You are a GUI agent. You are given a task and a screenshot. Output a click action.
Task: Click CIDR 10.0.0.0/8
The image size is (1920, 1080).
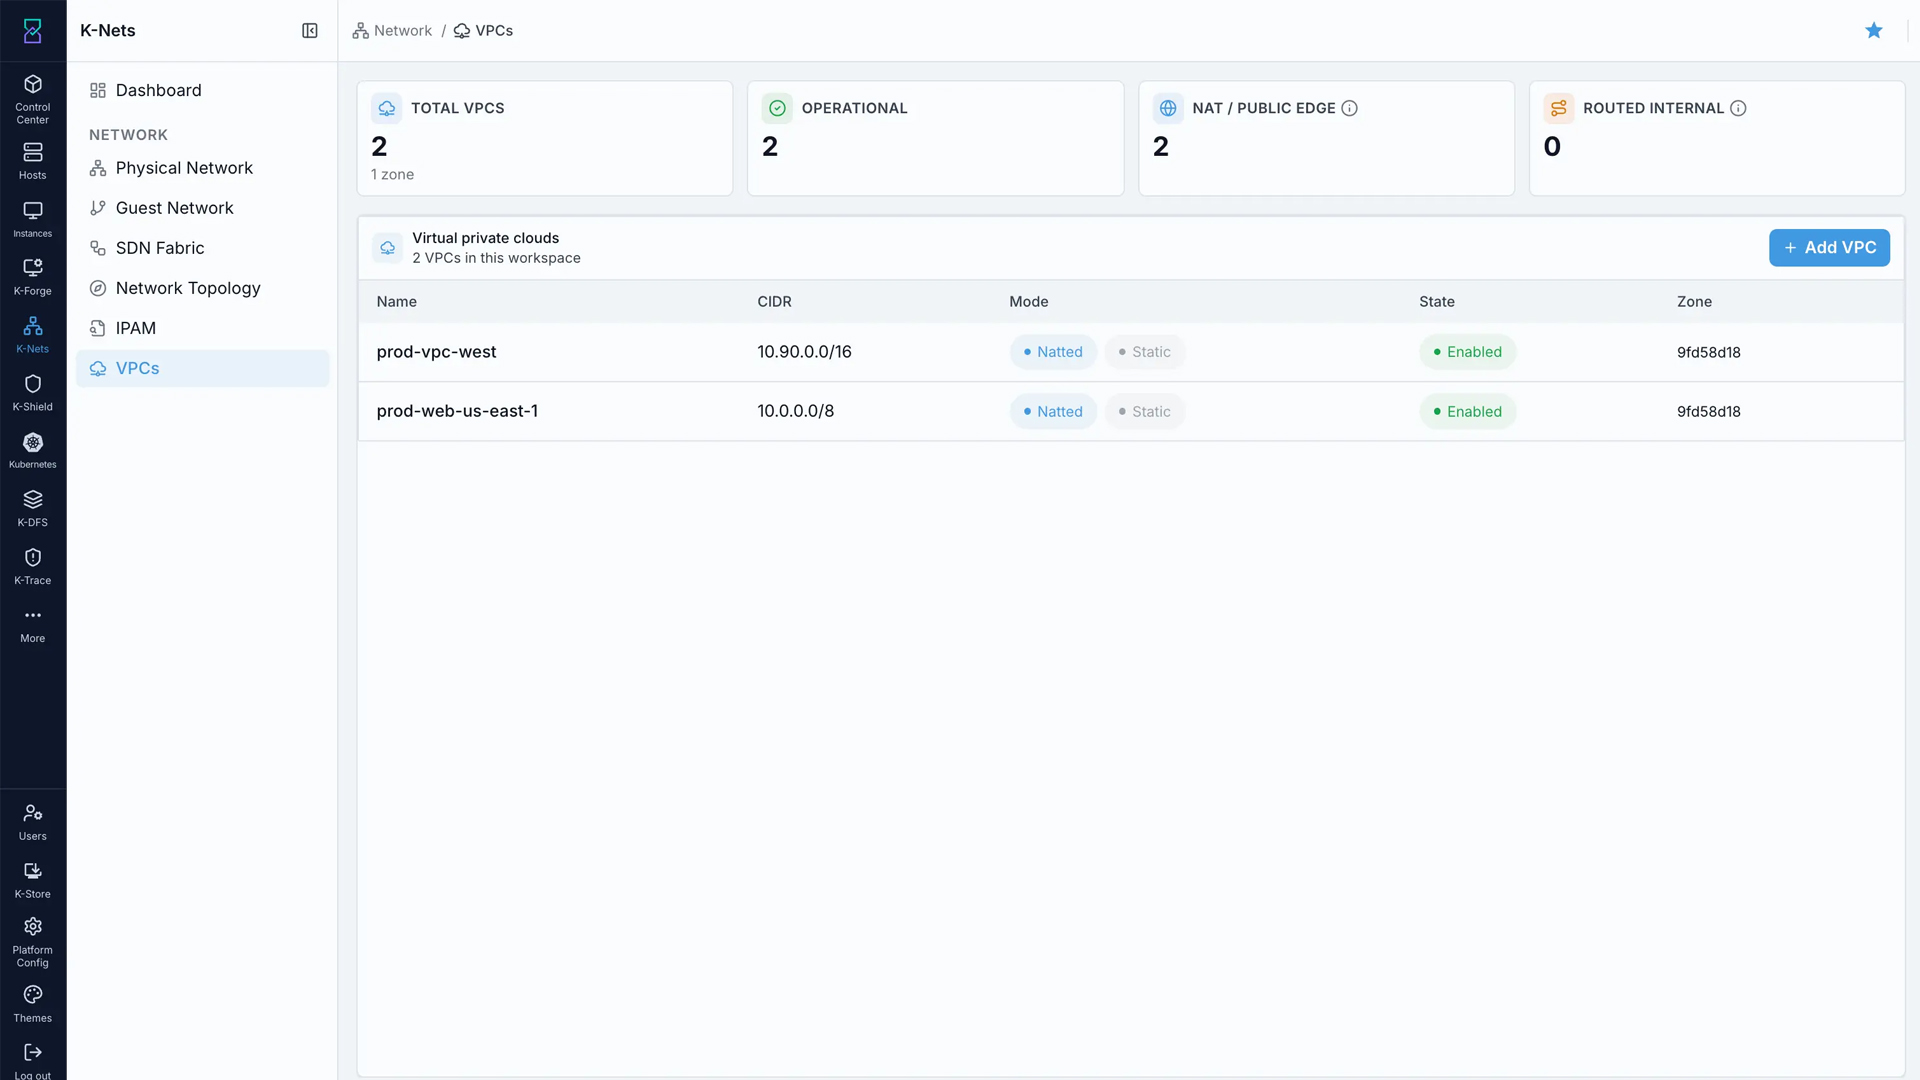795,411
